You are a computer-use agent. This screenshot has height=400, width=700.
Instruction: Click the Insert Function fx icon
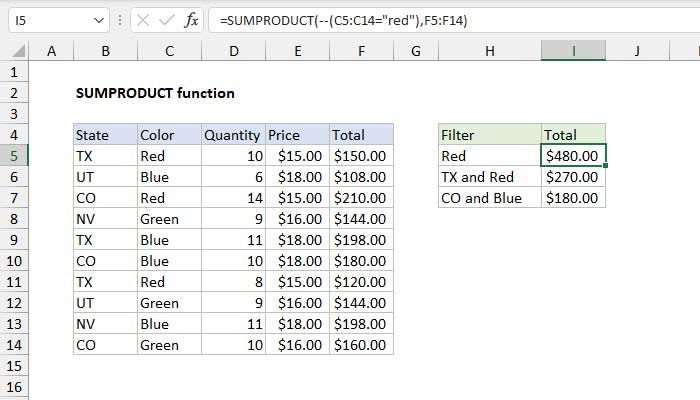191,21
